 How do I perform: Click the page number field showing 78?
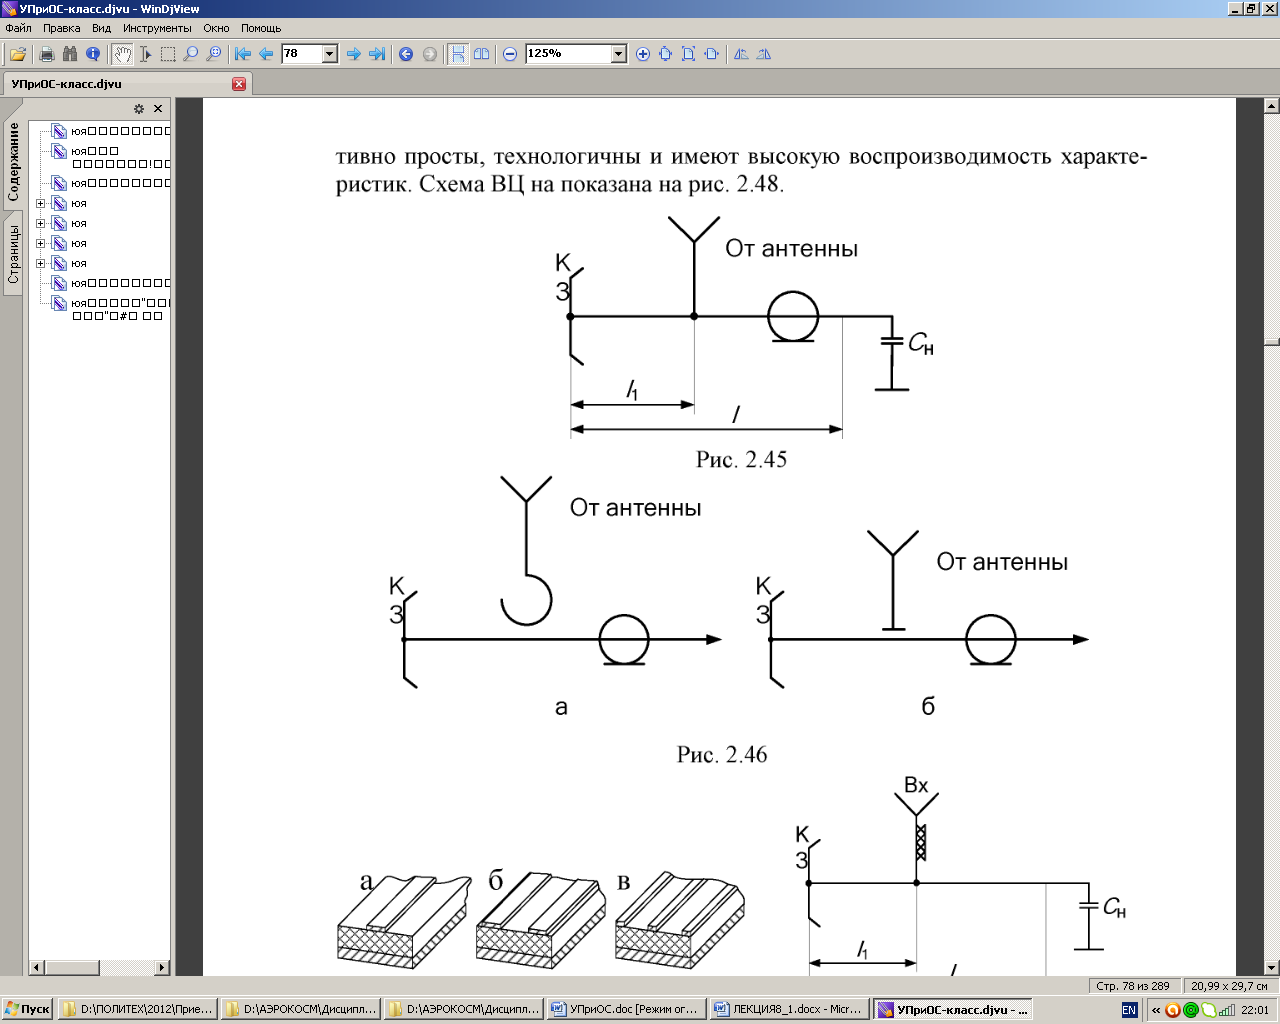point(301,54)
